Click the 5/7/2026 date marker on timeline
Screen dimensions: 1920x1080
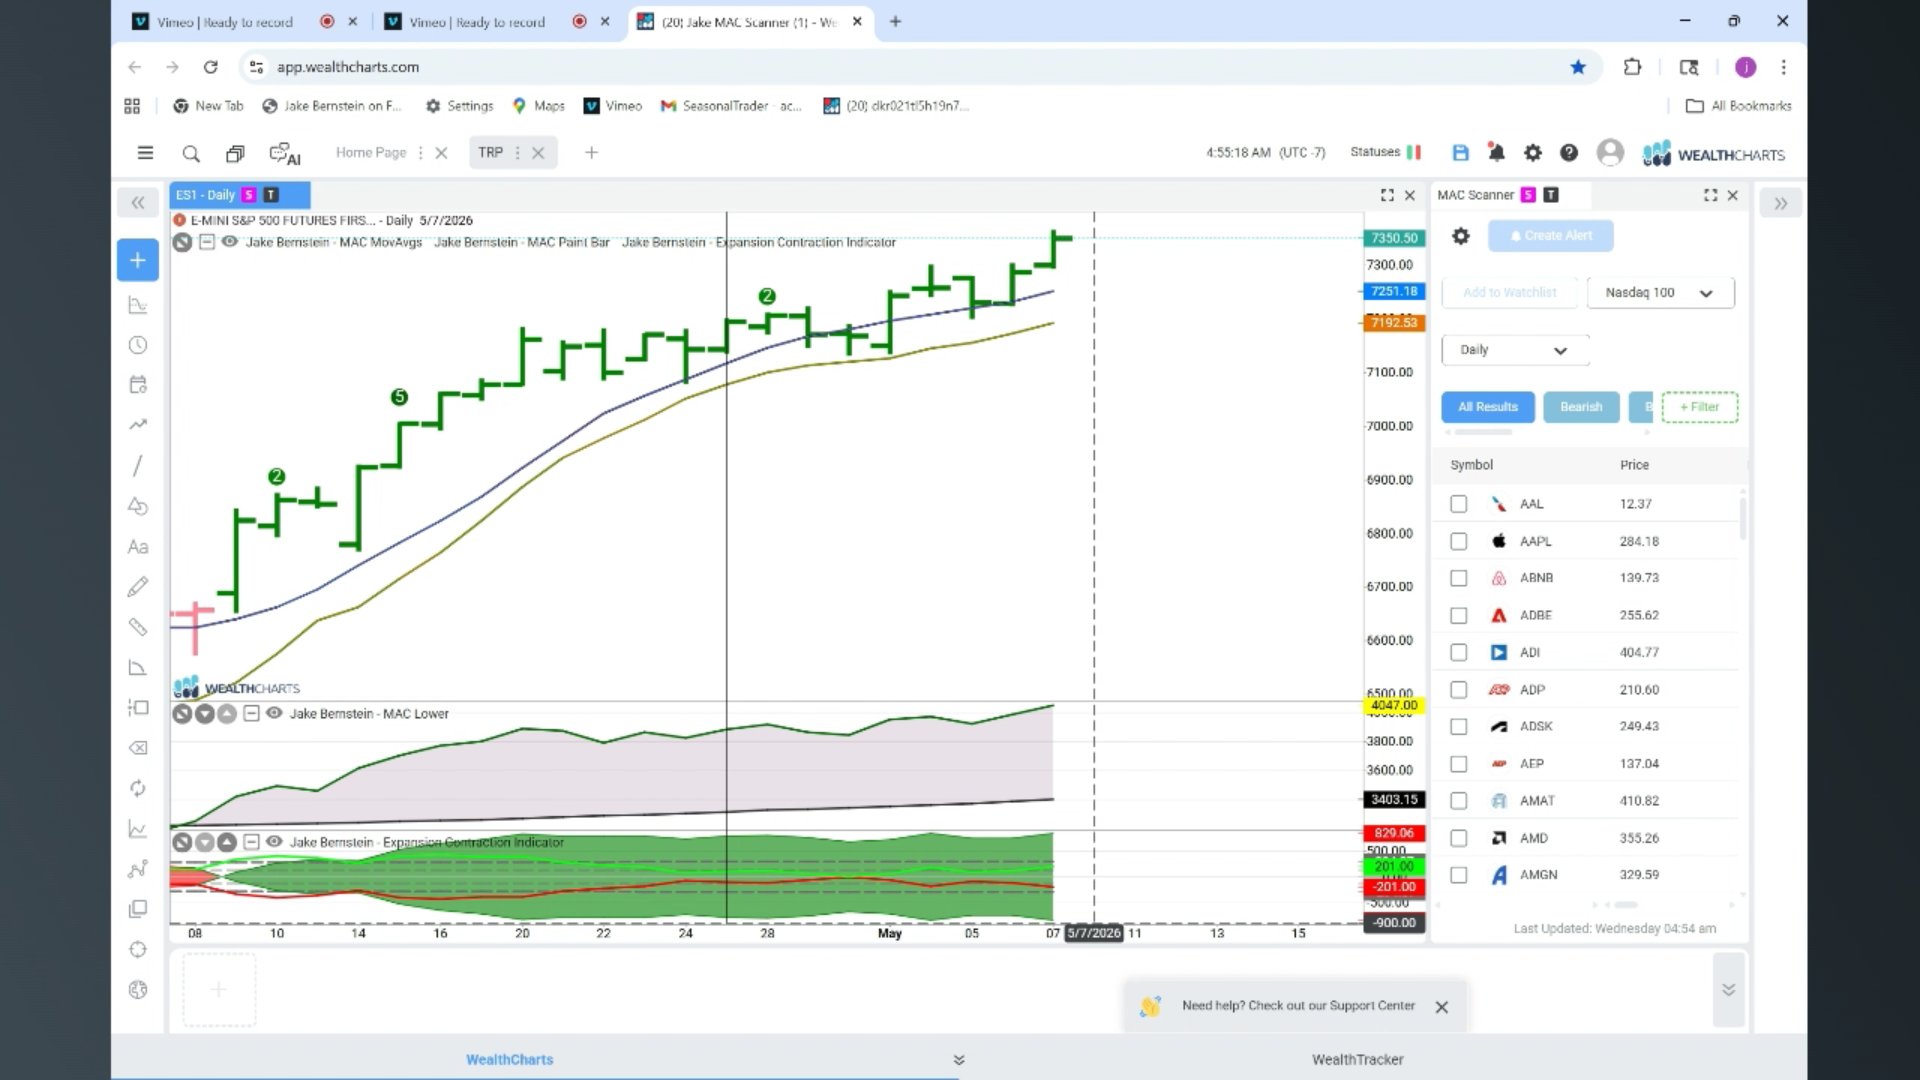pos(1094,933)
